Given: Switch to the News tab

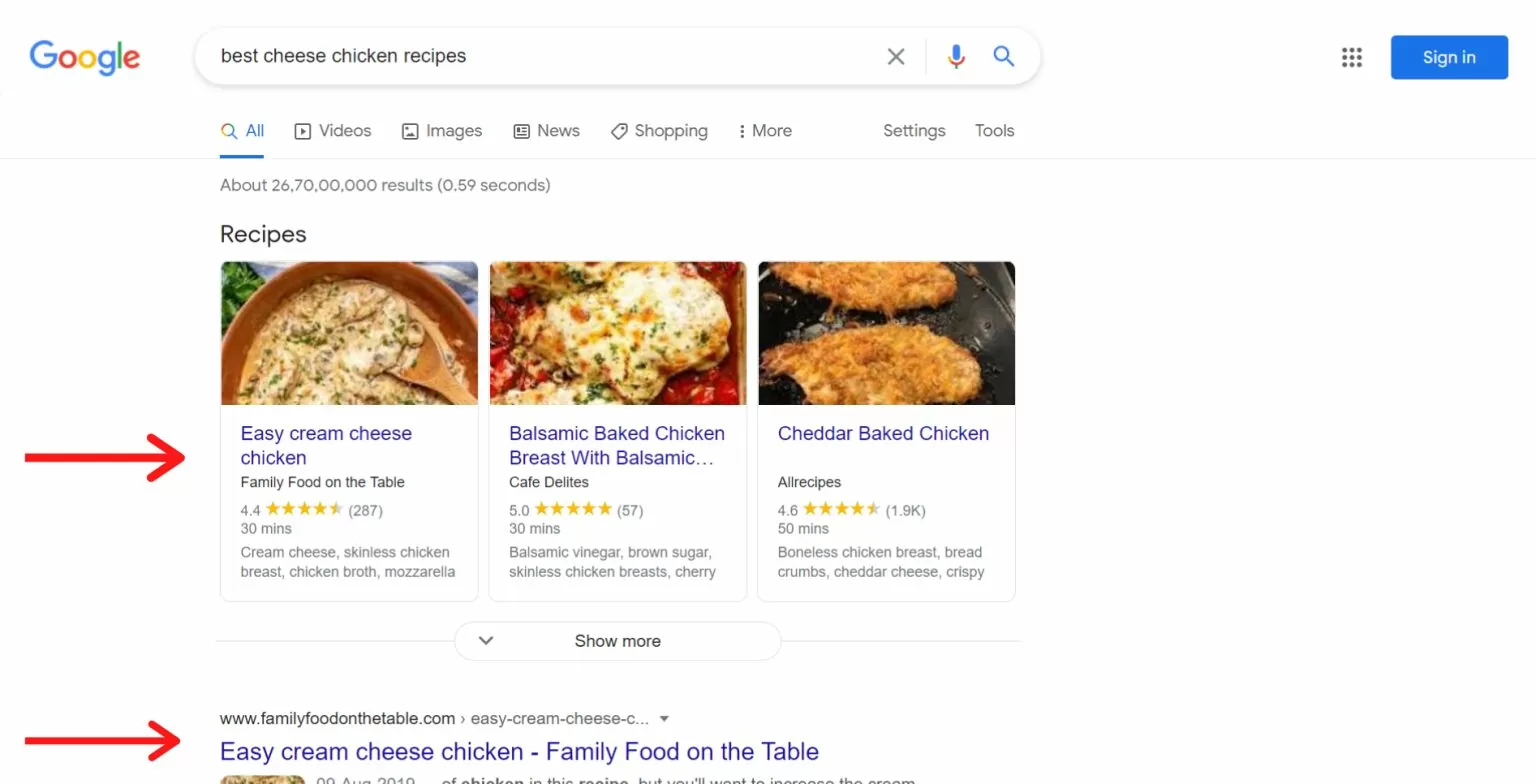Looking at the screenshot, I should (x=546, y=131).
